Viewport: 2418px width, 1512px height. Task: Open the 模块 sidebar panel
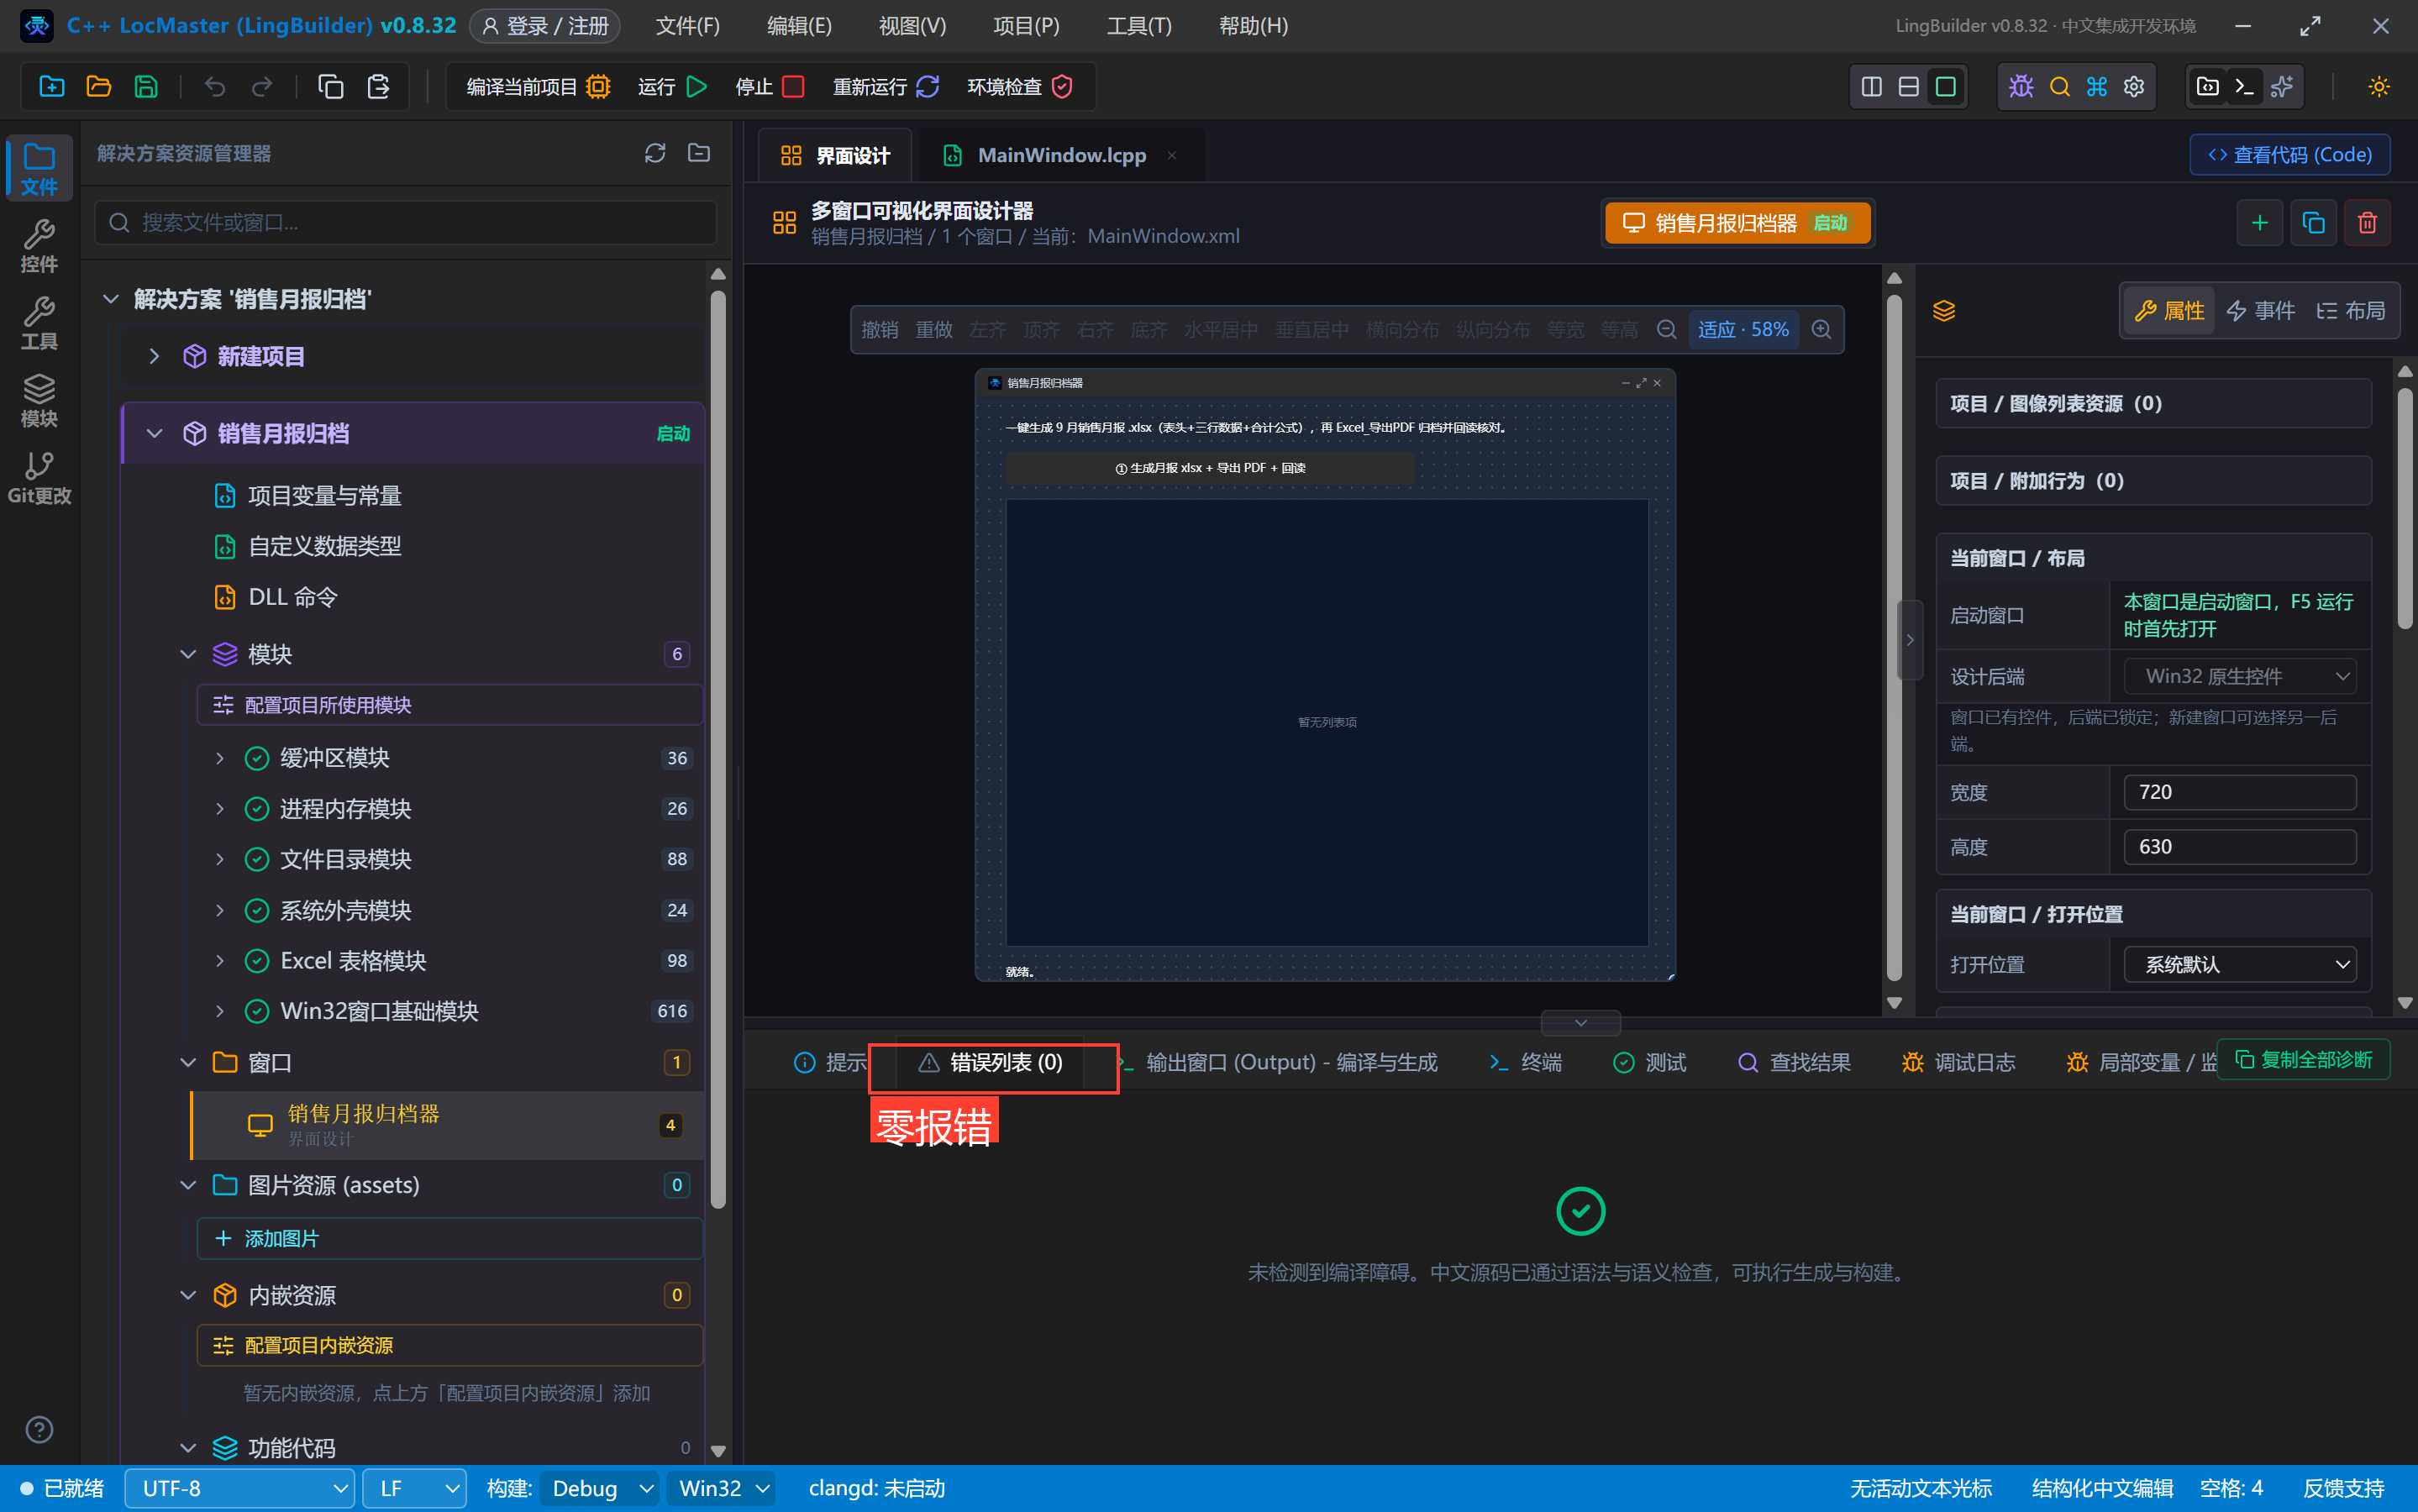click(39, 400)
